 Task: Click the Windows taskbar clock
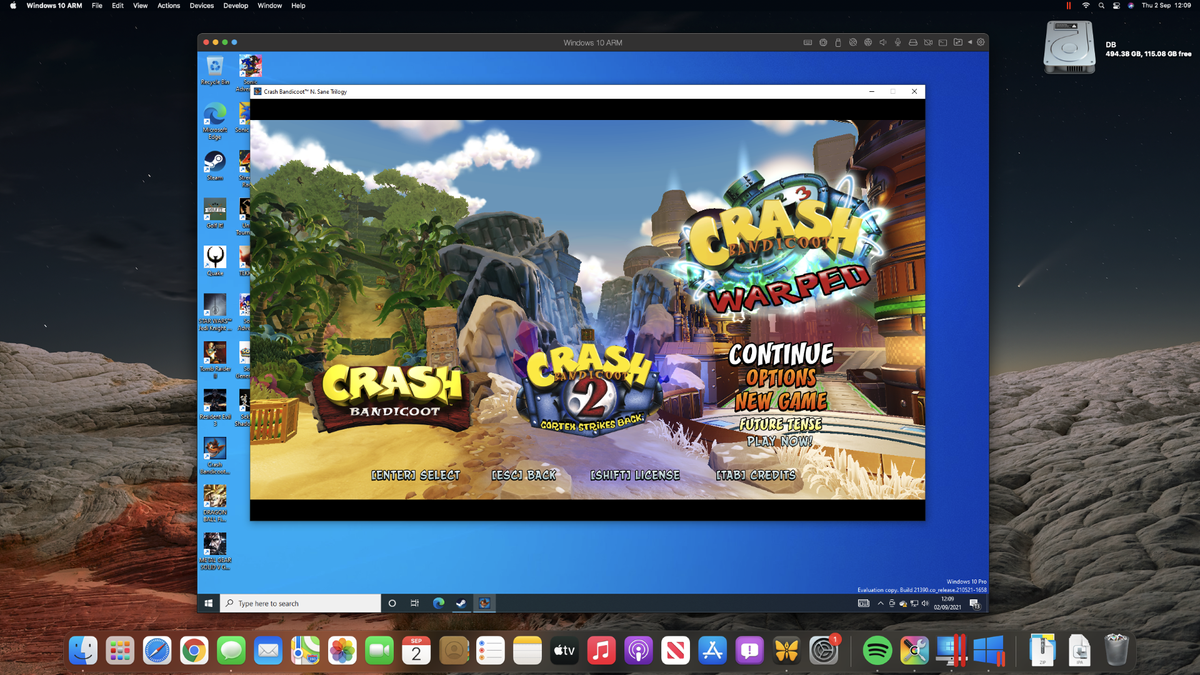click(947, 604)
